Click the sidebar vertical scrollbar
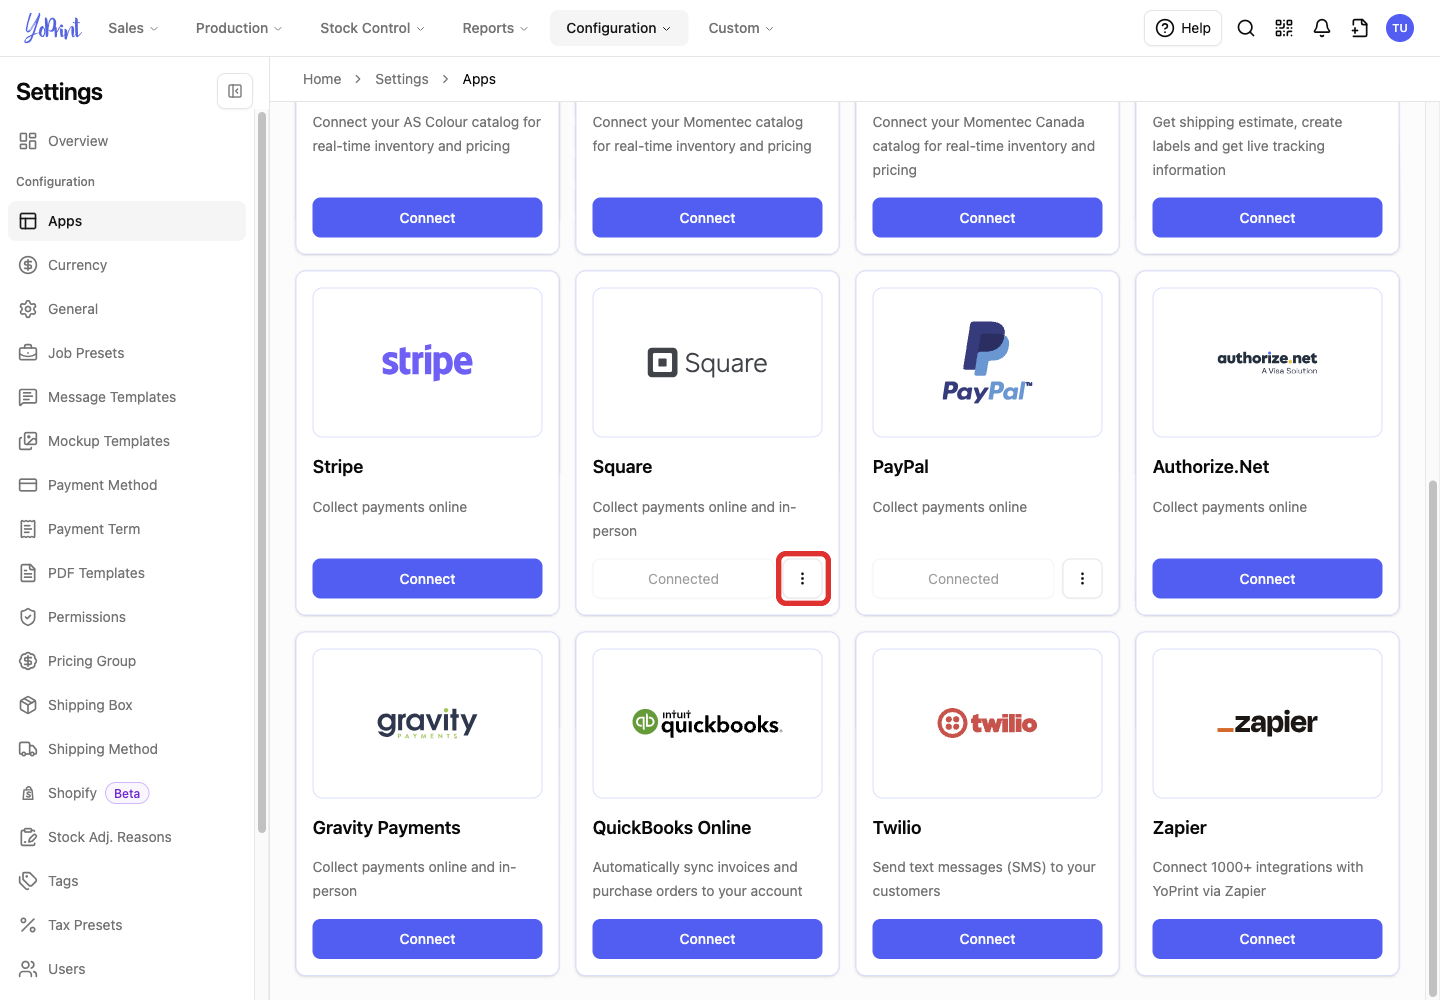1440x1000 pixels. [x=262, y=472]
